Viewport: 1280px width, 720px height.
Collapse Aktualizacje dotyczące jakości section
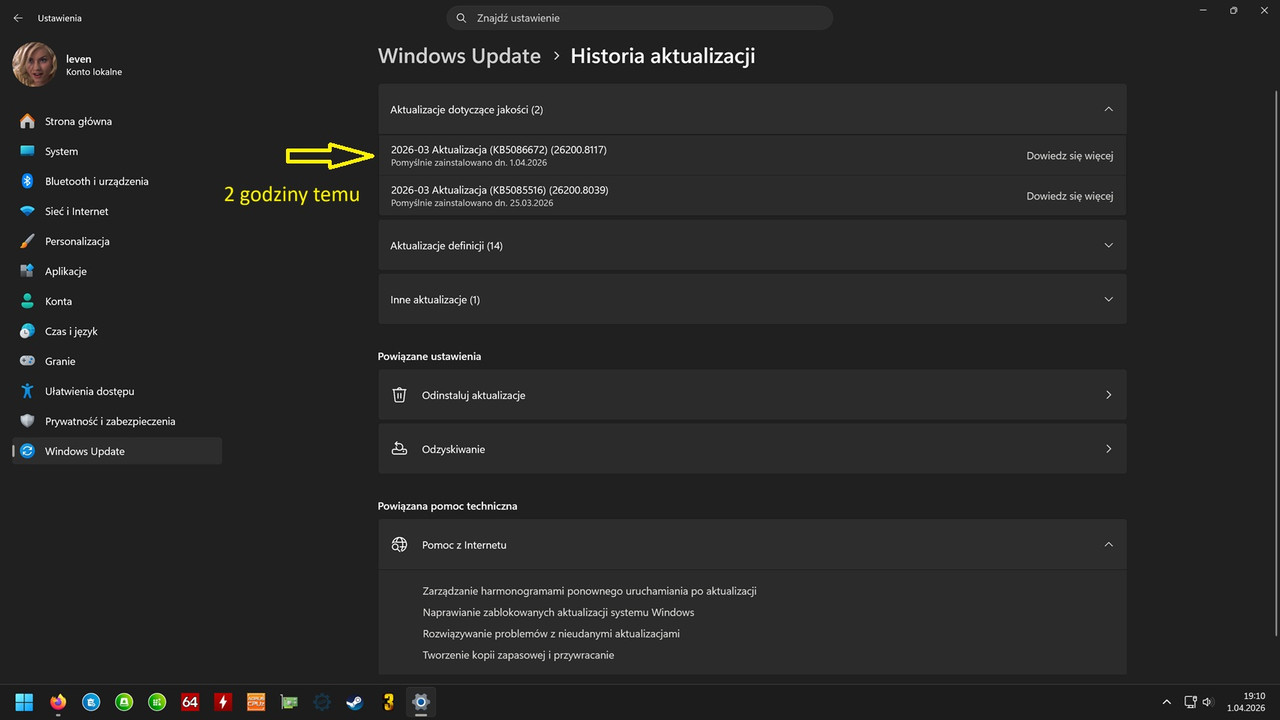click(1108, 109)
